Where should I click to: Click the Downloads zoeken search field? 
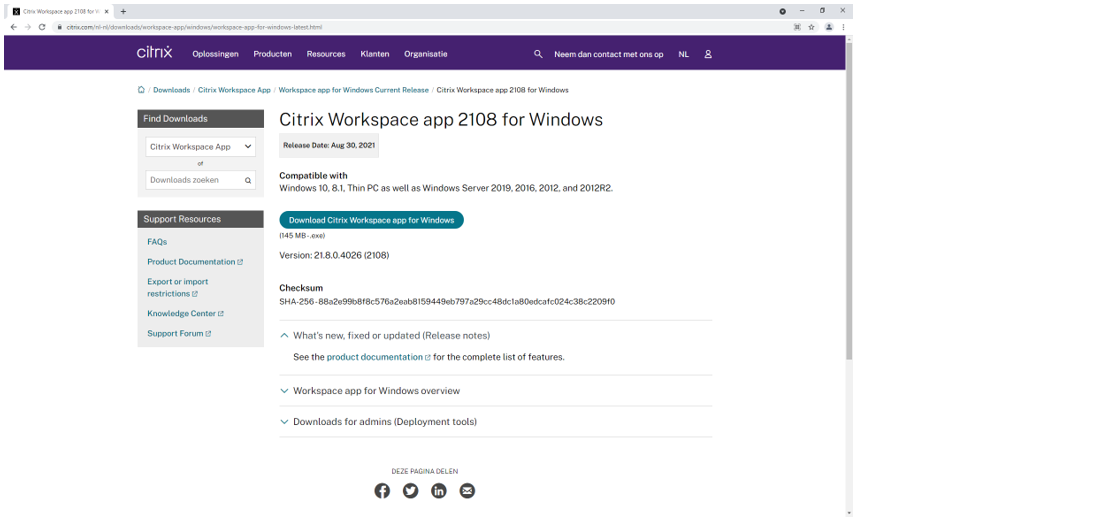(194, 180)
